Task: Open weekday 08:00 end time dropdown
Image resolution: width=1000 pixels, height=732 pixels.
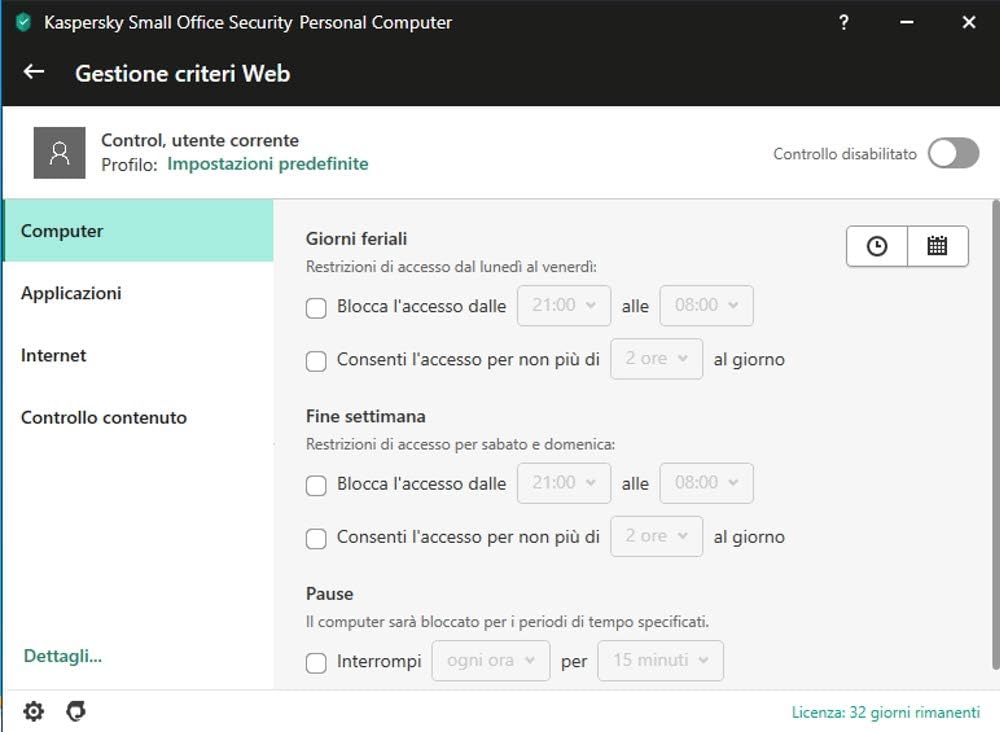Action: [706, 306]
